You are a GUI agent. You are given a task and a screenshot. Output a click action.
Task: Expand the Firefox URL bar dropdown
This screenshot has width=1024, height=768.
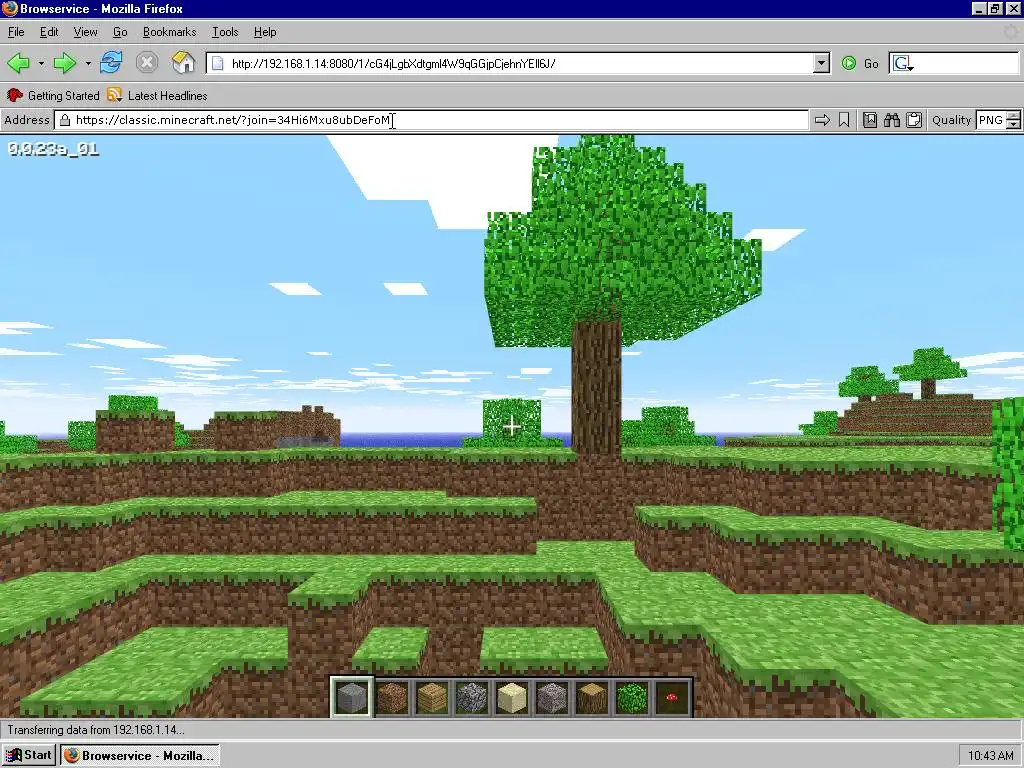(822, 63)
